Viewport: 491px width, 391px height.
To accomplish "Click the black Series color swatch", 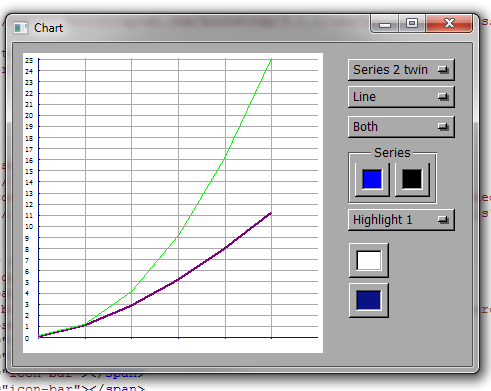I will coord(412,179).
